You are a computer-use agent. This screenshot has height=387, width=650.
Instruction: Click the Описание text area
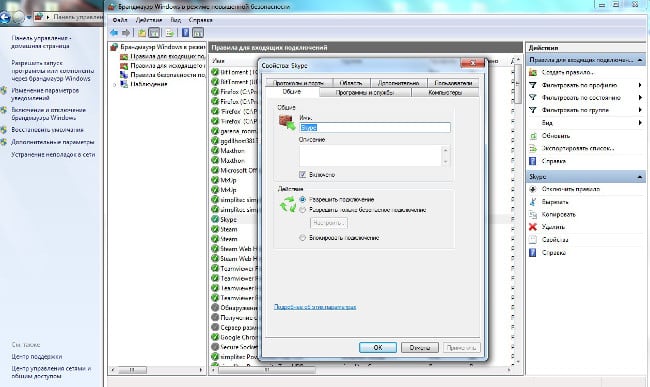[370, 156]
